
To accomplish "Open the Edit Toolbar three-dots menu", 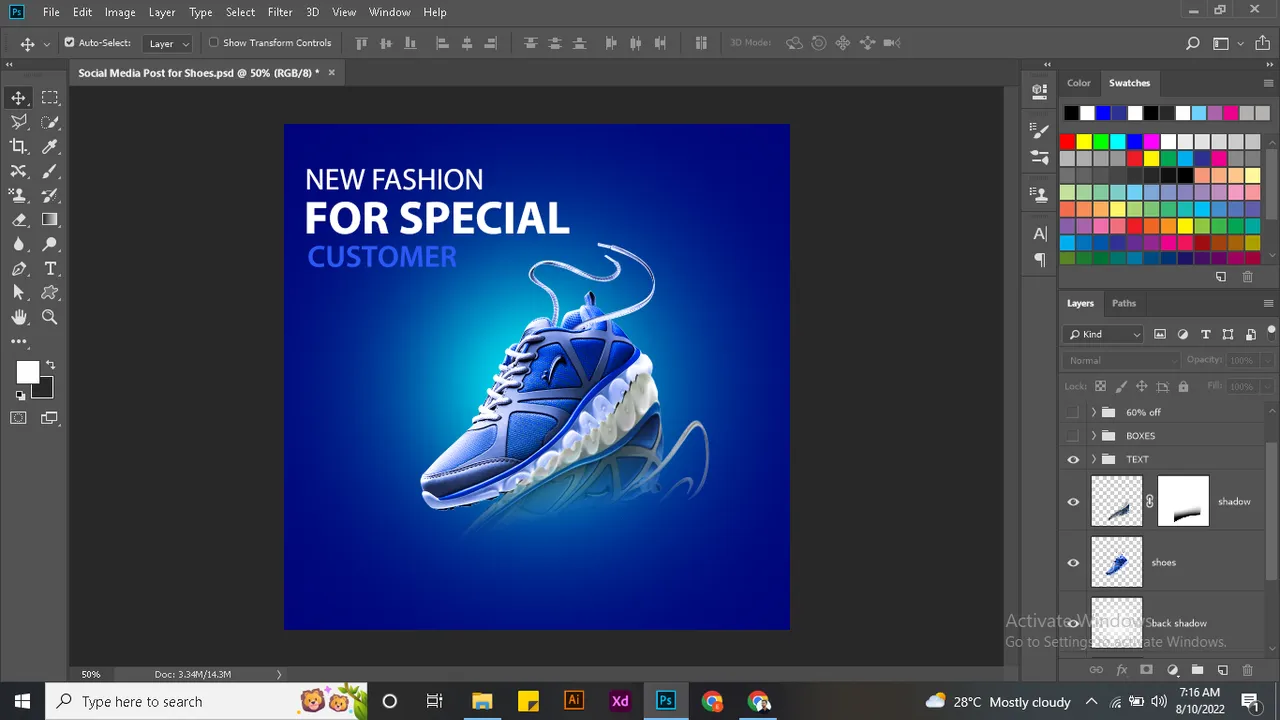I will [19, 342].
